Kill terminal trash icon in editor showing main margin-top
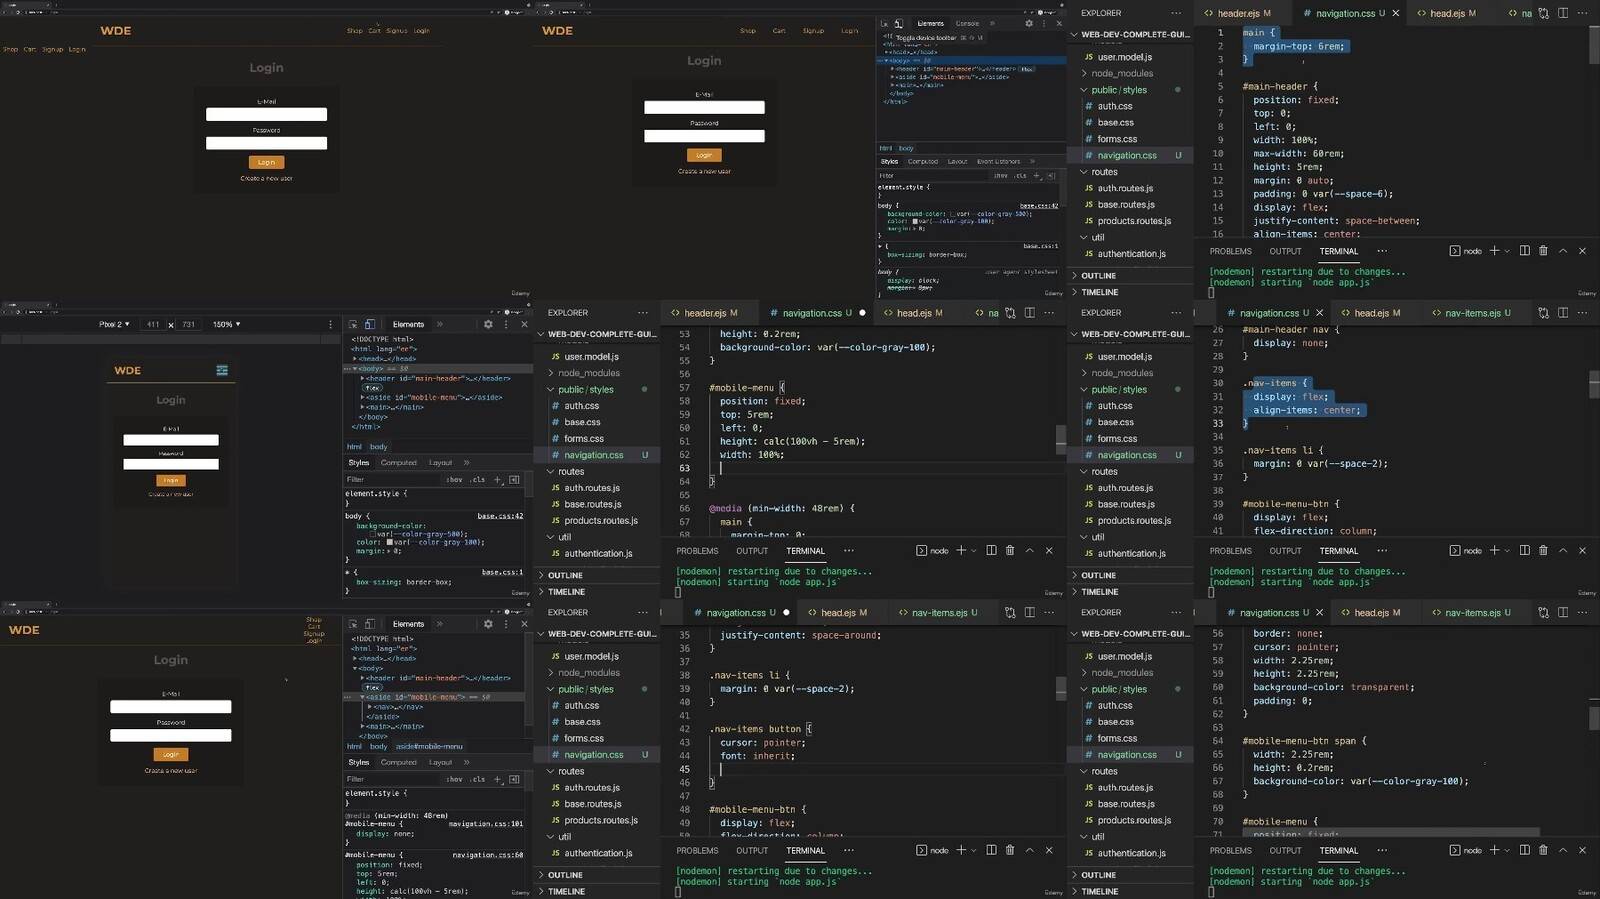Viewport: 1600px width, 899px height. [1543, 251]
